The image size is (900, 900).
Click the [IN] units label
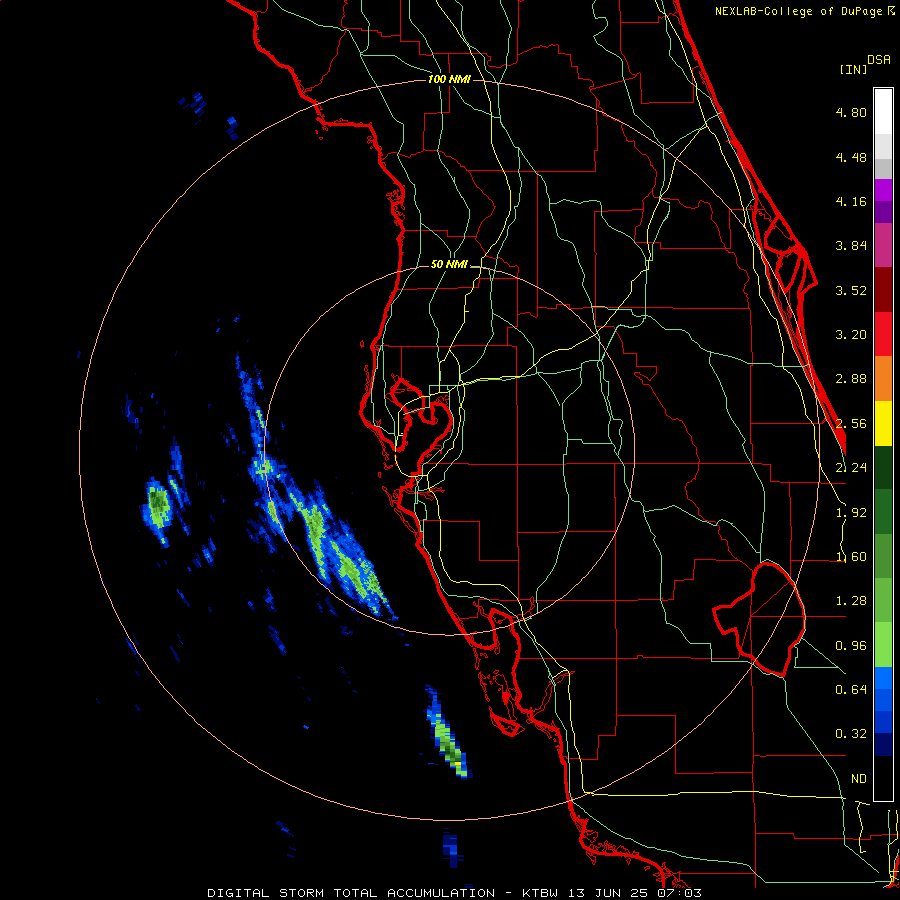854,69
